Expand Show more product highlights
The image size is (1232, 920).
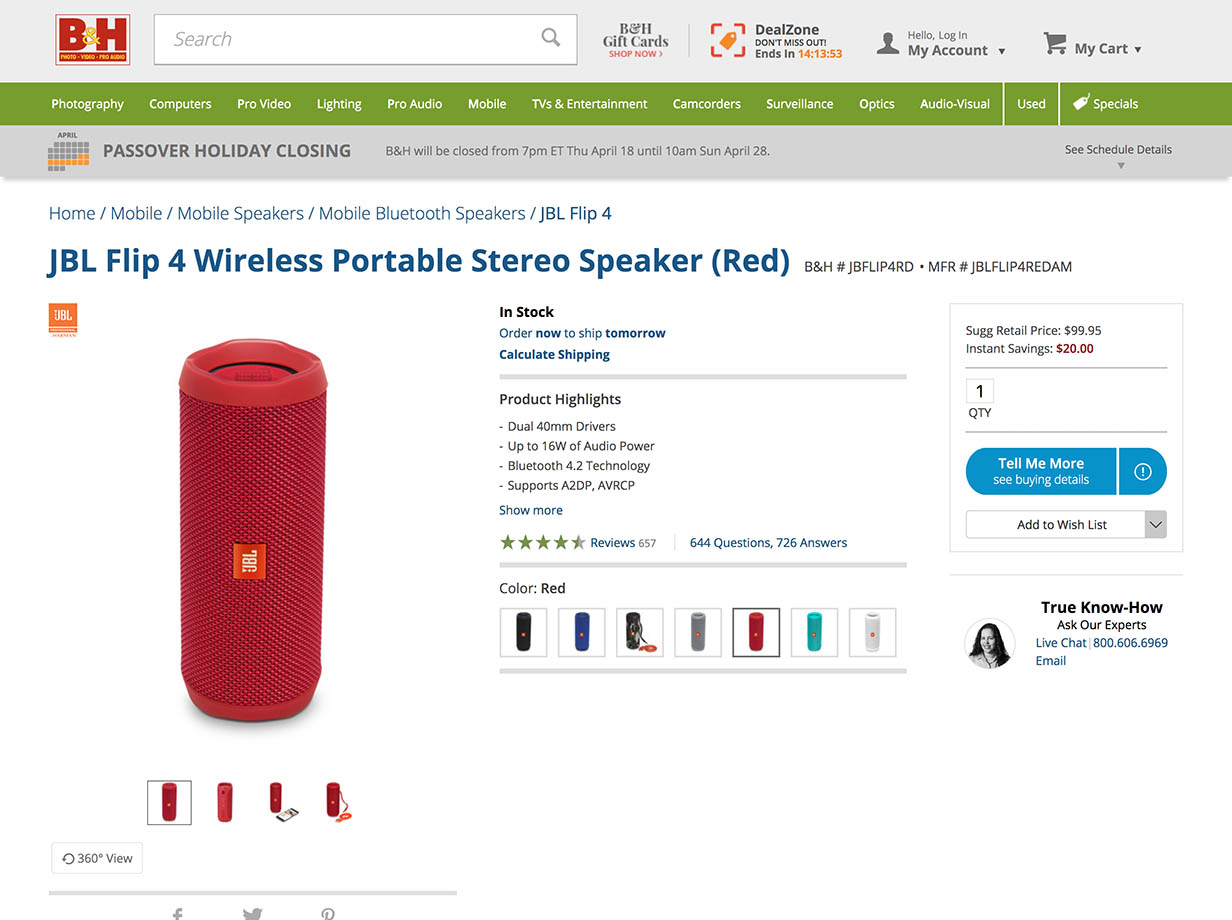[531, 510]
